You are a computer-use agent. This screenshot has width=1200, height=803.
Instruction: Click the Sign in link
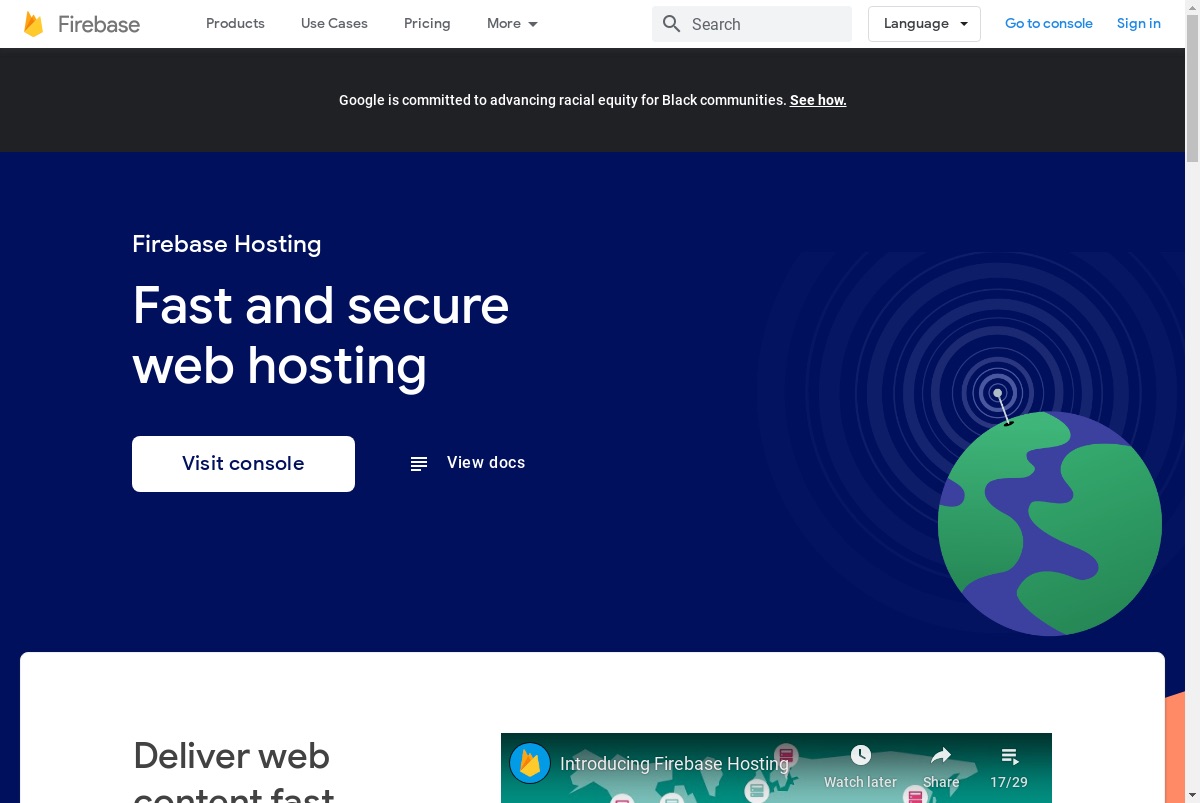[1139, 23]
